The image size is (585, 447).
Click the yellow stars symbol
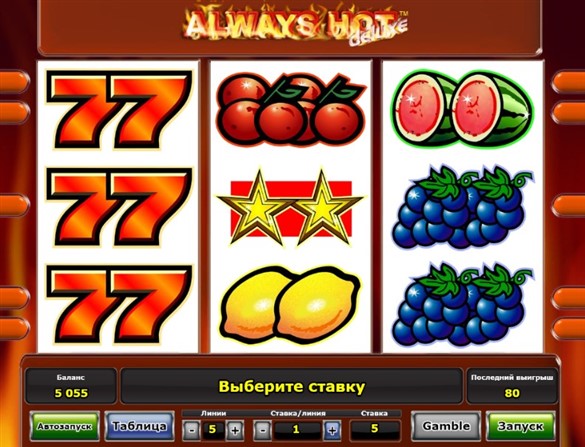pos(291,208)
